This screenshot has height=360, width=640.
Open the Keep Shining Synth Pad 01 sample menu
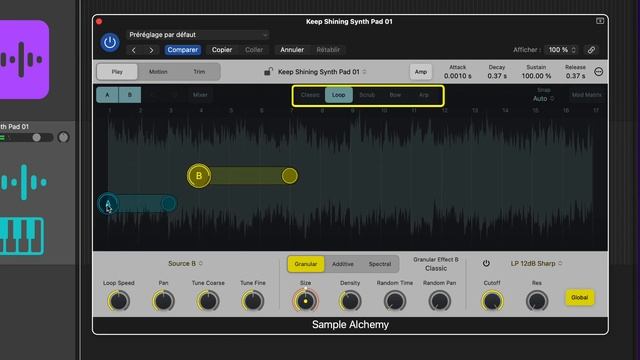pyautogui.click(x=322, y=72)
